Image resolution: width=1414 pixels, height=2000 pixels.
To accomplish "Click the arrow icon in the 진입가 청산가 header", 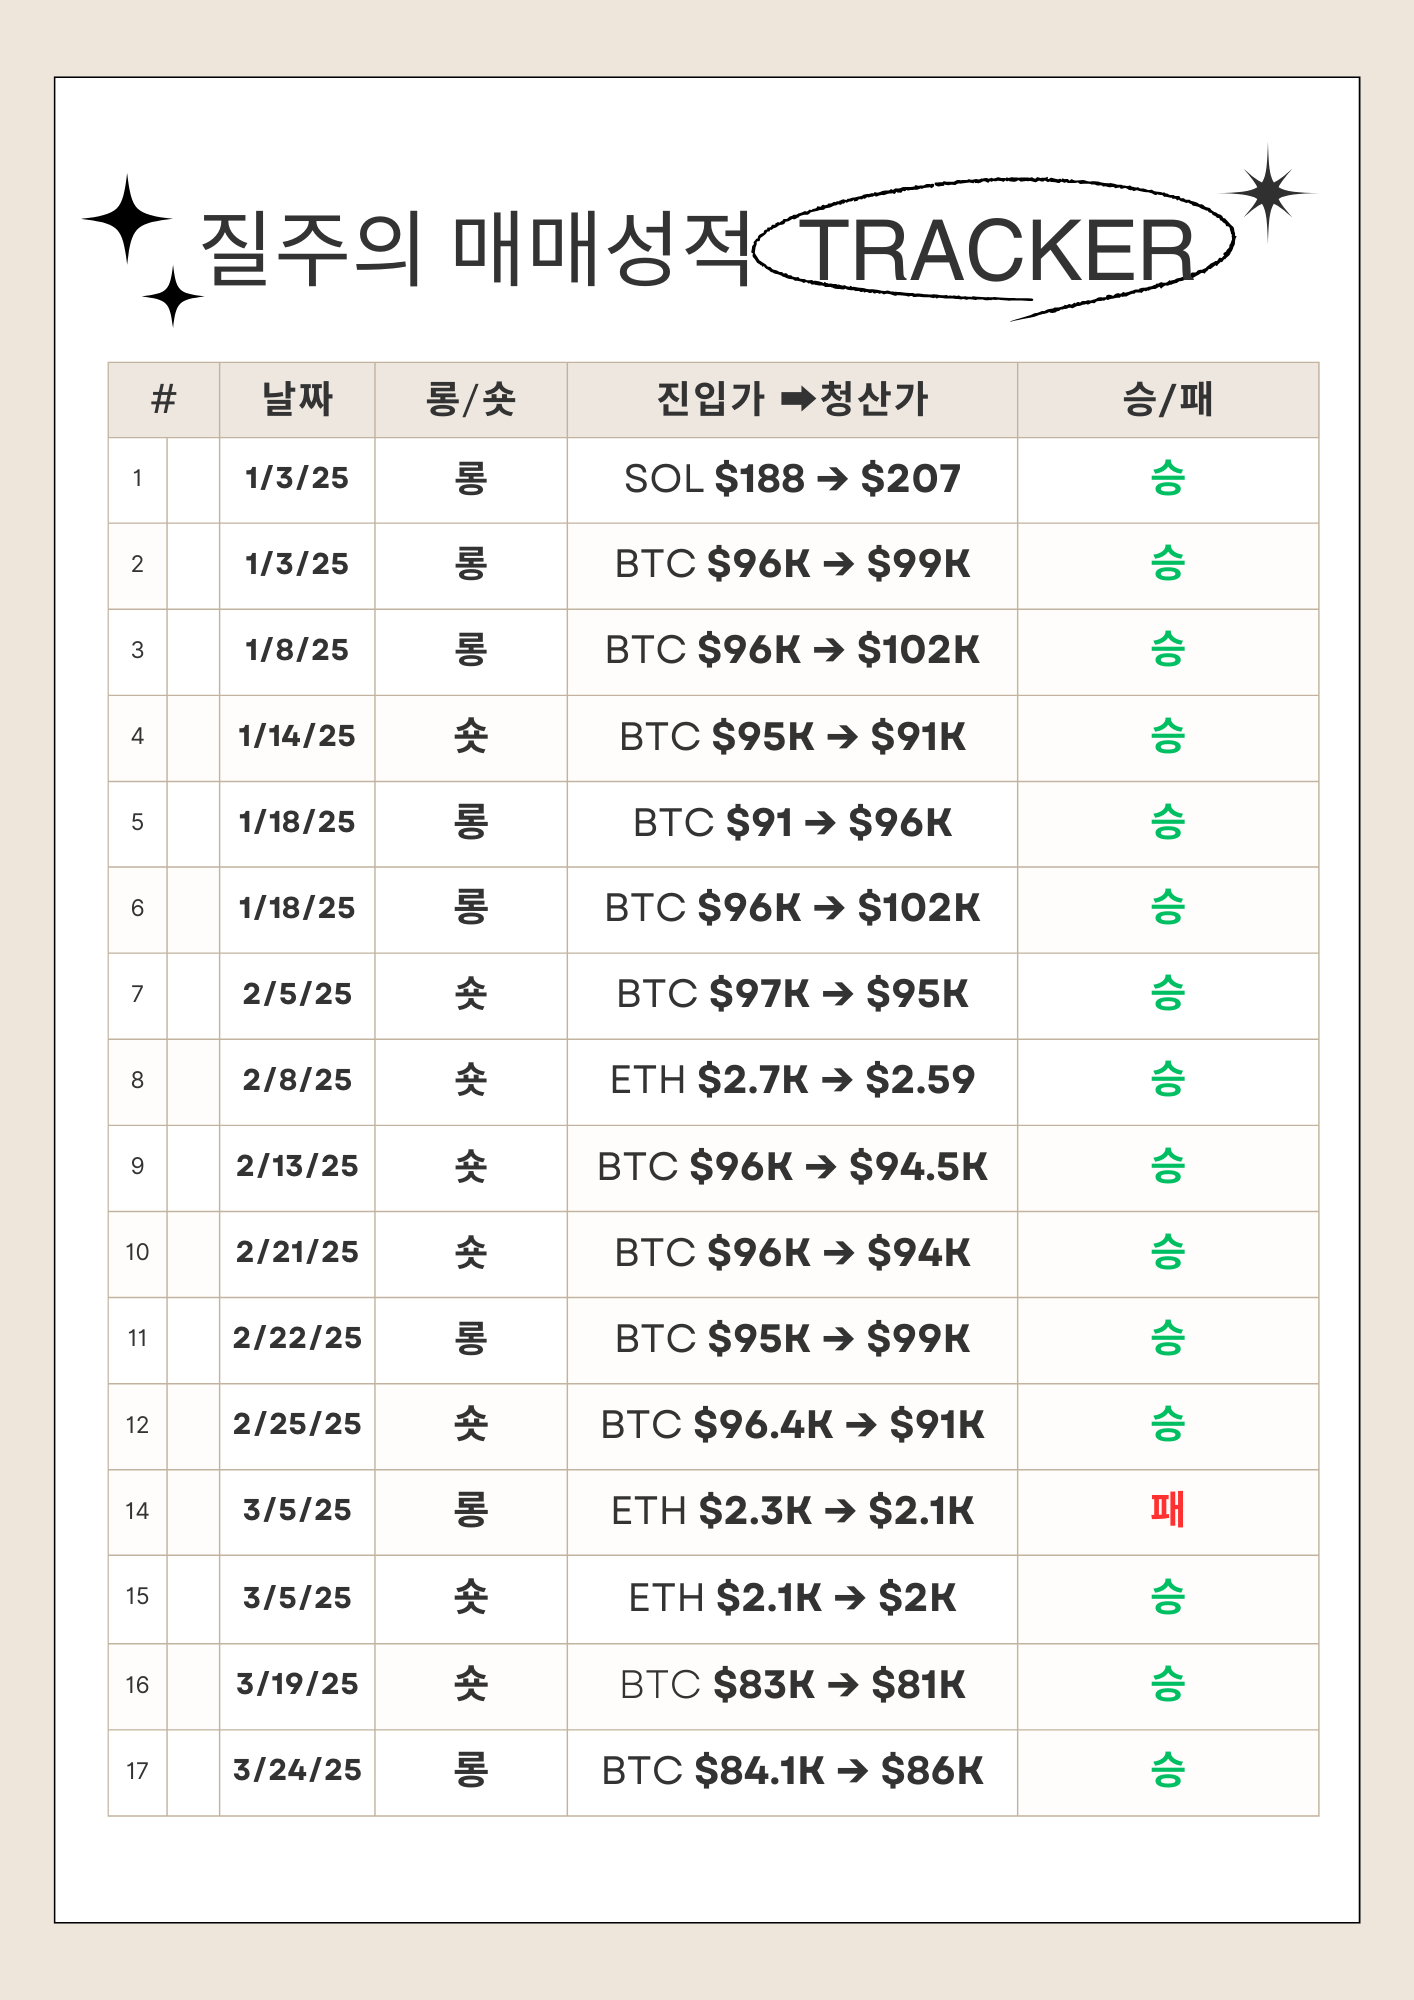I will 798,400.
